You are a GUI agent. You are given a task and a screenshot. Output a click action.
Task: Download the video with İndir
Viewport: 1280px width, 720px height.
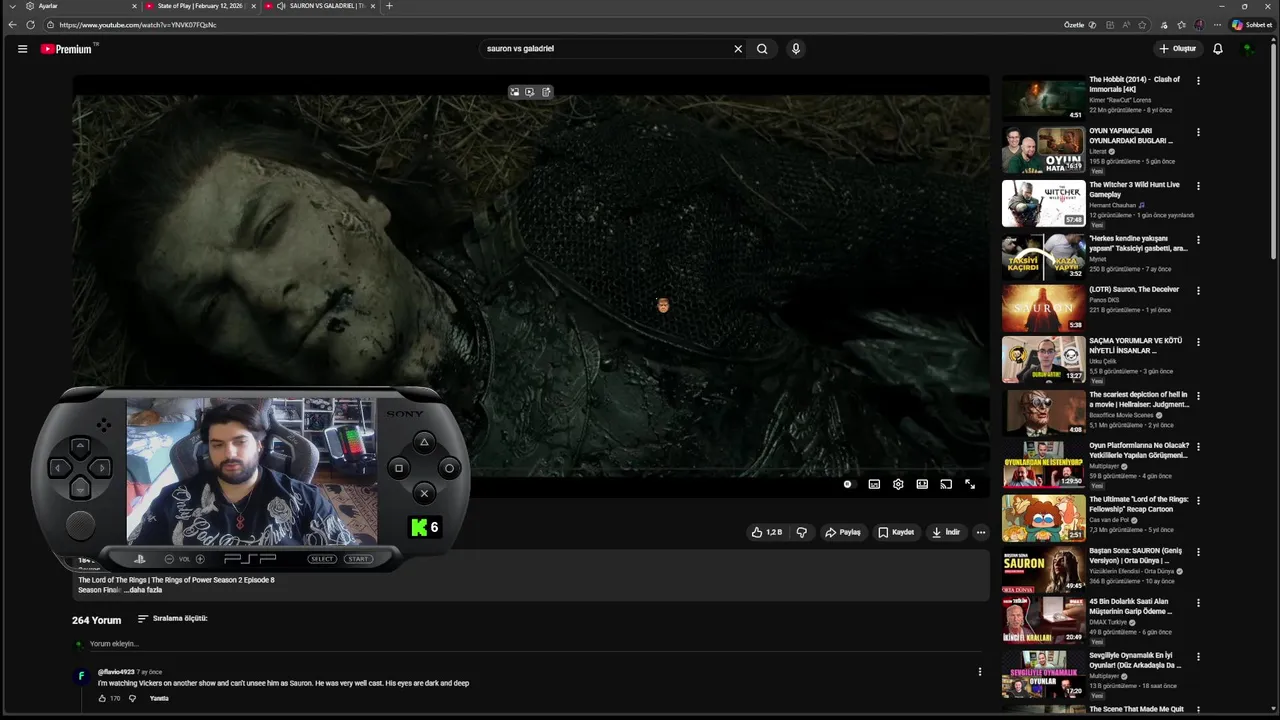point(945,532)
